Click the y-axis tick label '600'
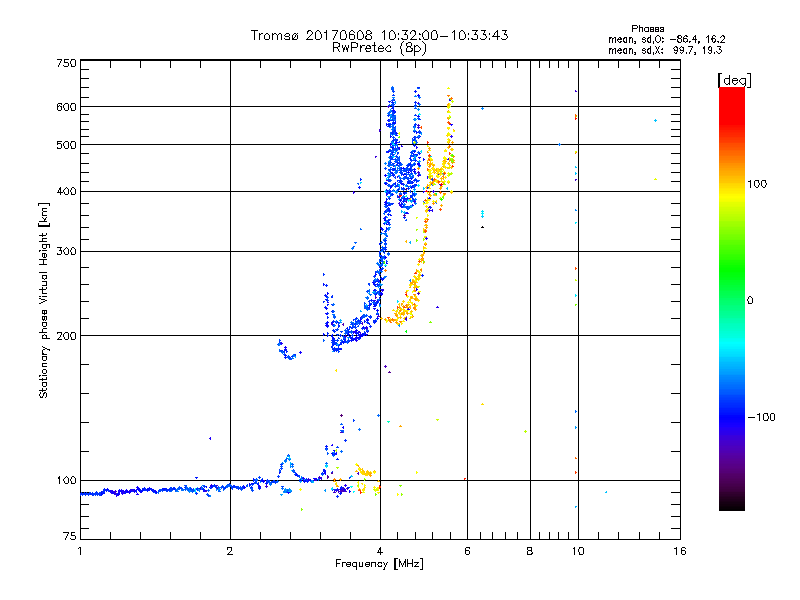Viewport: 800px width, 600px height. click(x=66, y=107)
